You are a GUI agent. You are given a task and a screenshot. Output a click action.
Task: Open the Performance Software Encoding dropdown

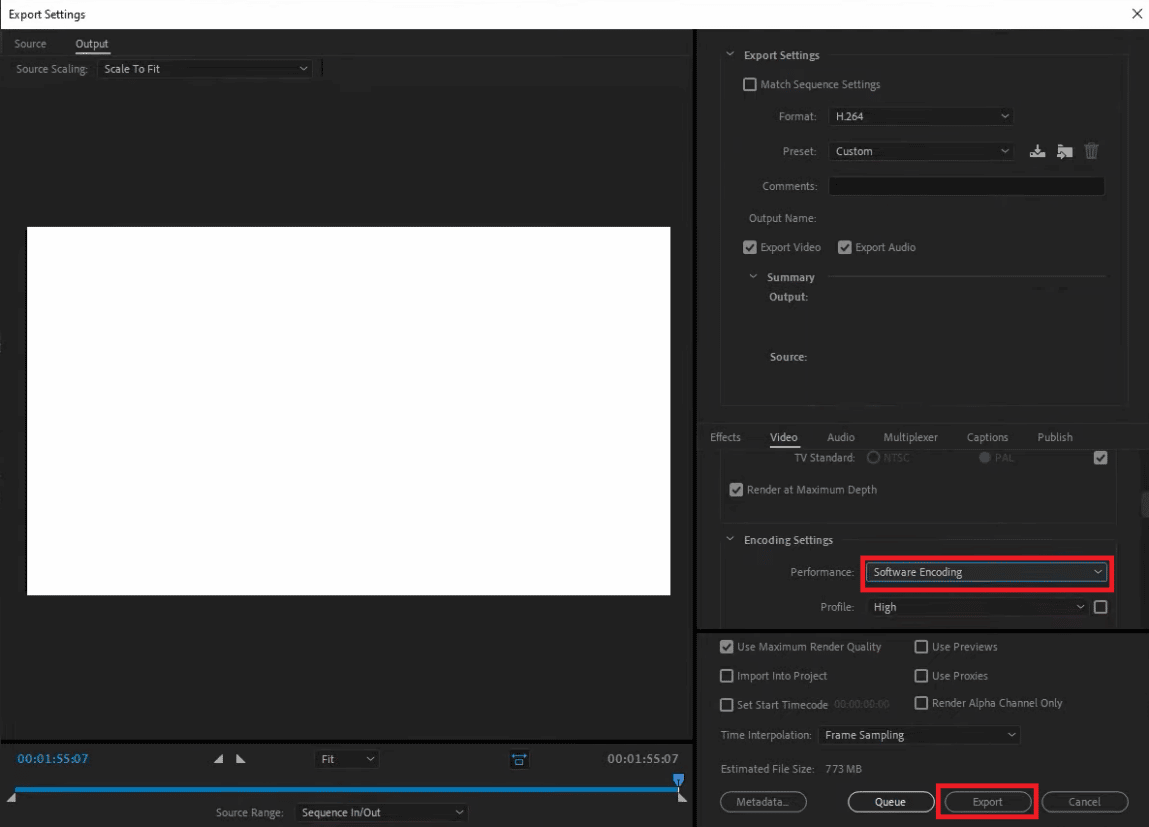(986, 572)
